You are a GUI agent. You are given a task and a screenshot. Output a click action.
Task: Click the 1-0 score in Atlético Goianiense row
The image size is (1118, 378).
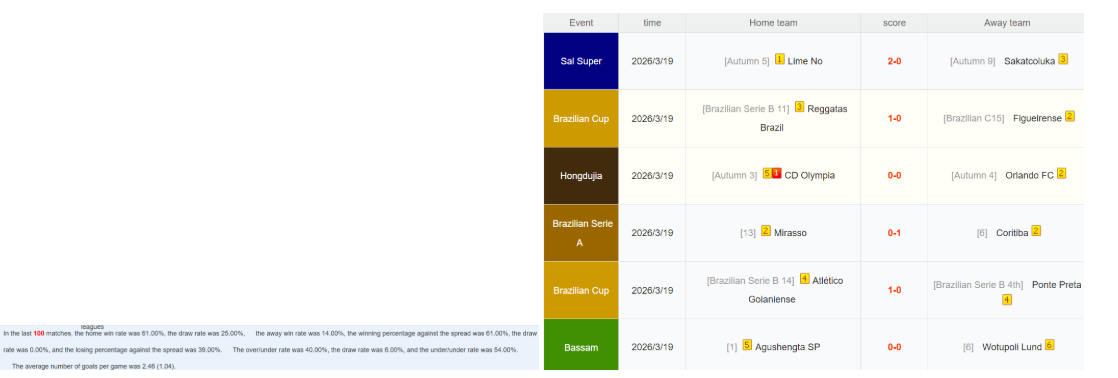click(894, 290)
